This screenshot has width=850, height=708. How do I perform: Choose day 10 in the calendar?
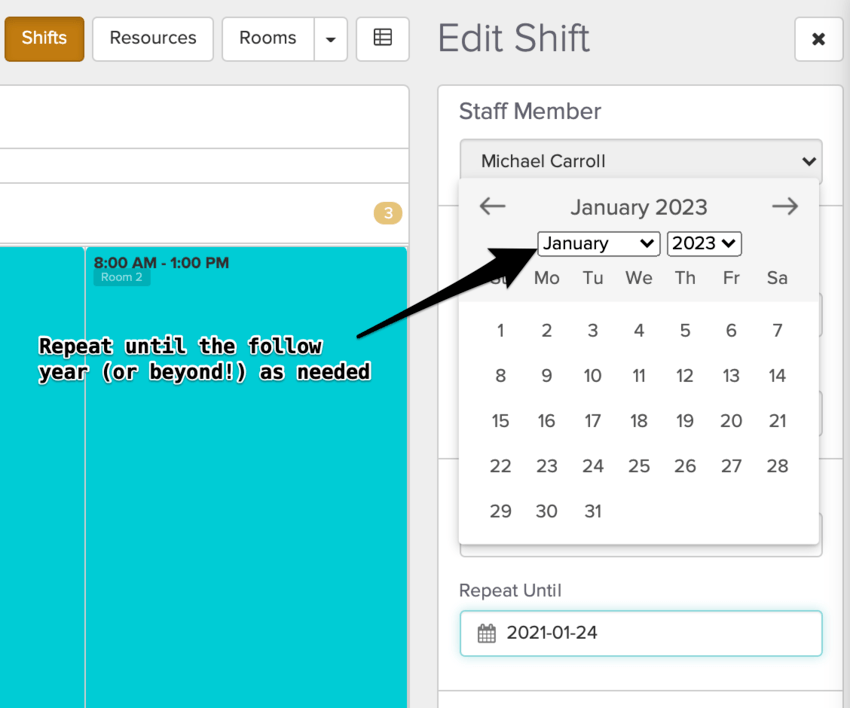click(x=593, y=375)
